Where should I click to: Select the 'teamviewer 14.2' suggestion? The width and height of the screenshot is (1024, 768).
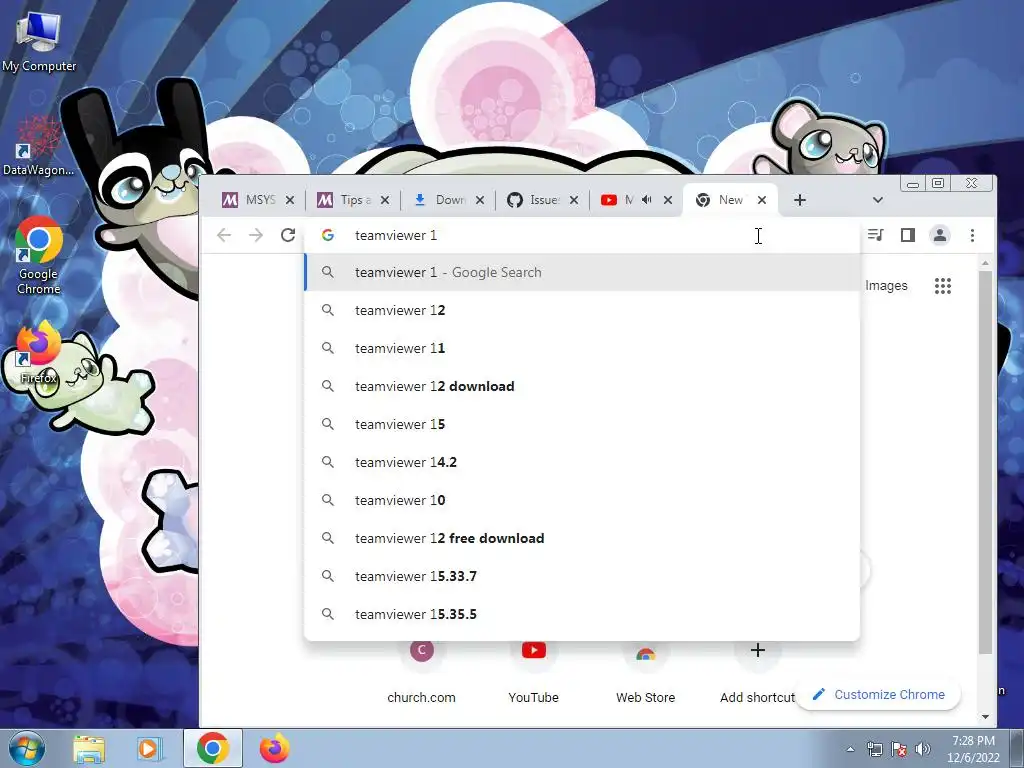[x=582, y=462]
